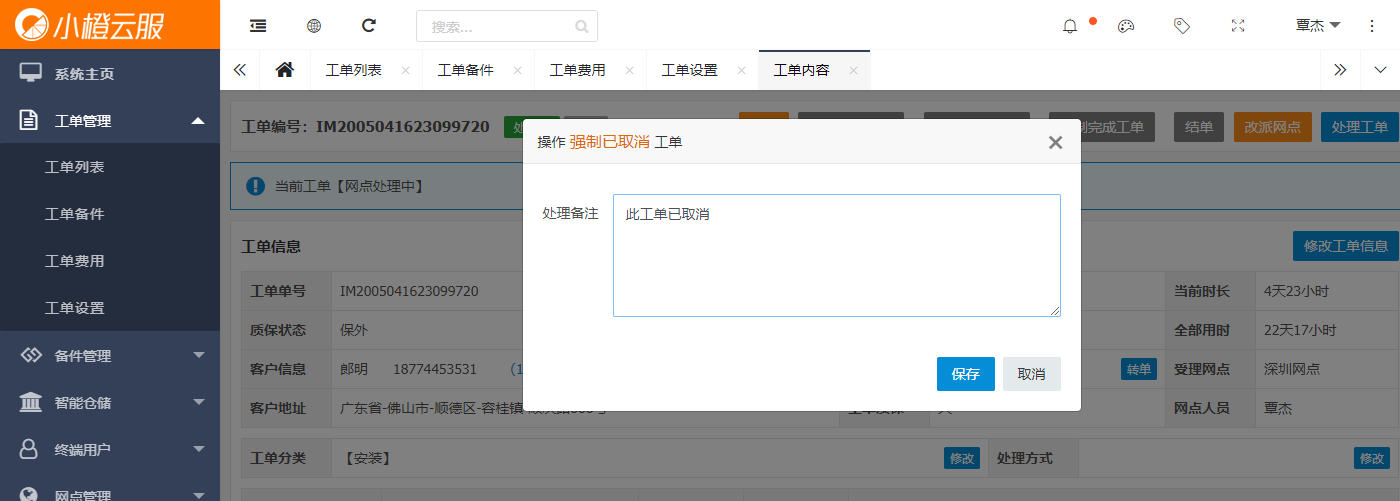1400x501 pixels.
Task: Click 修改 next to 处理方式
Action: click(x=1372, y=458)
